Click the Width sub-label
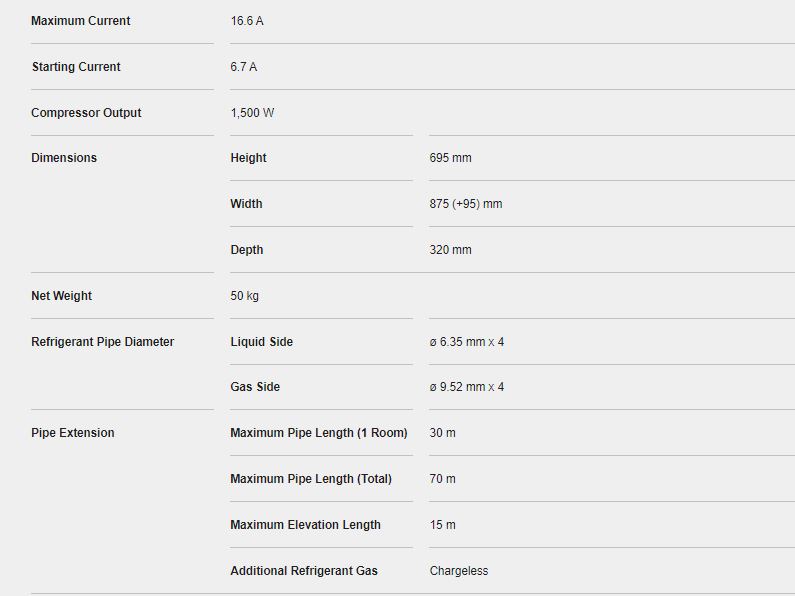 [x=246, y=204]
